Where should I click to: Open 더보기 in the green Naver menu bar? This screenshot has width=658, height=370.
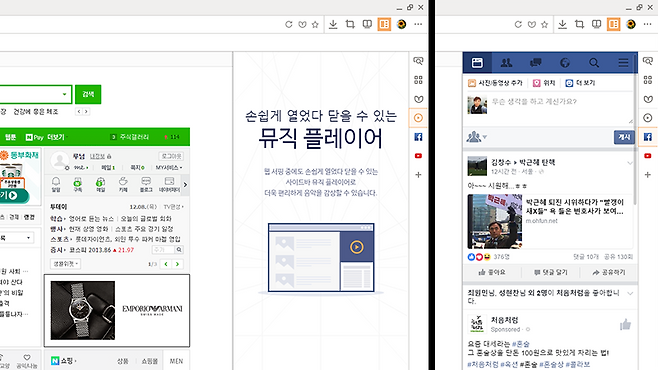[56, 137]
